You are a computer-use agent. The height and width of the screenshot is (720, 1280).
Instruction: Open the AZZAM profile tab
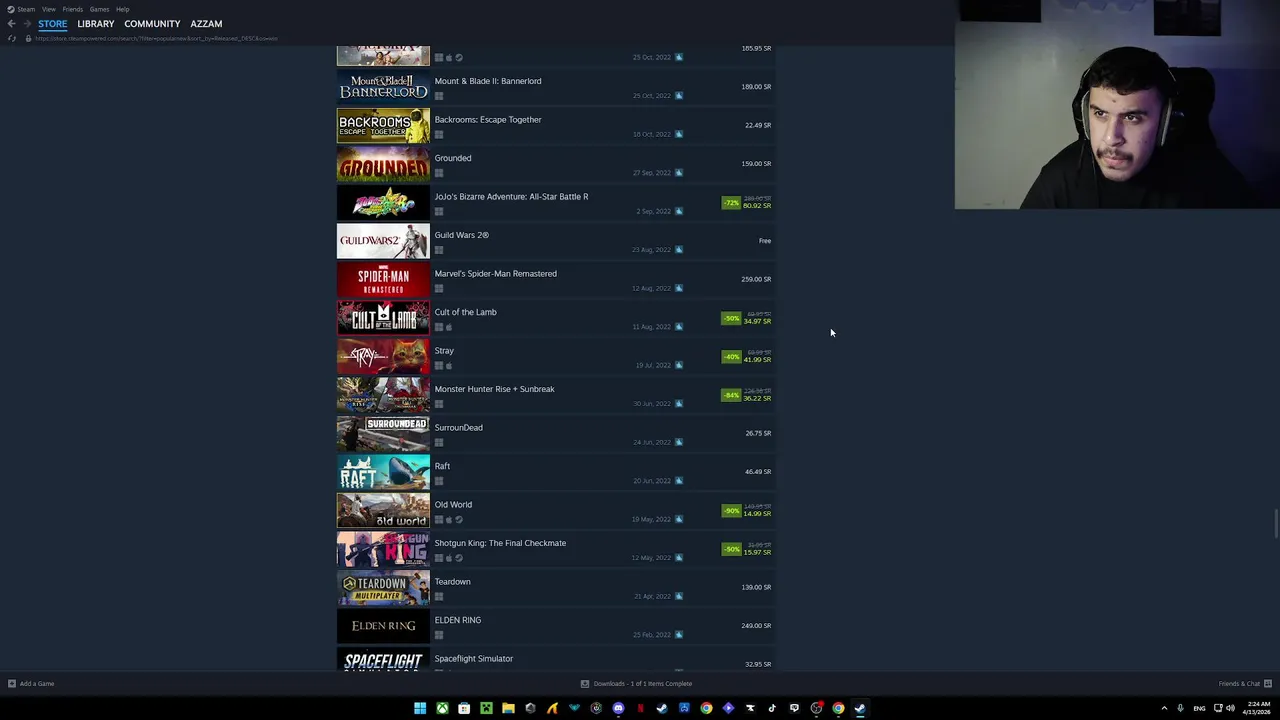[206, 24]
